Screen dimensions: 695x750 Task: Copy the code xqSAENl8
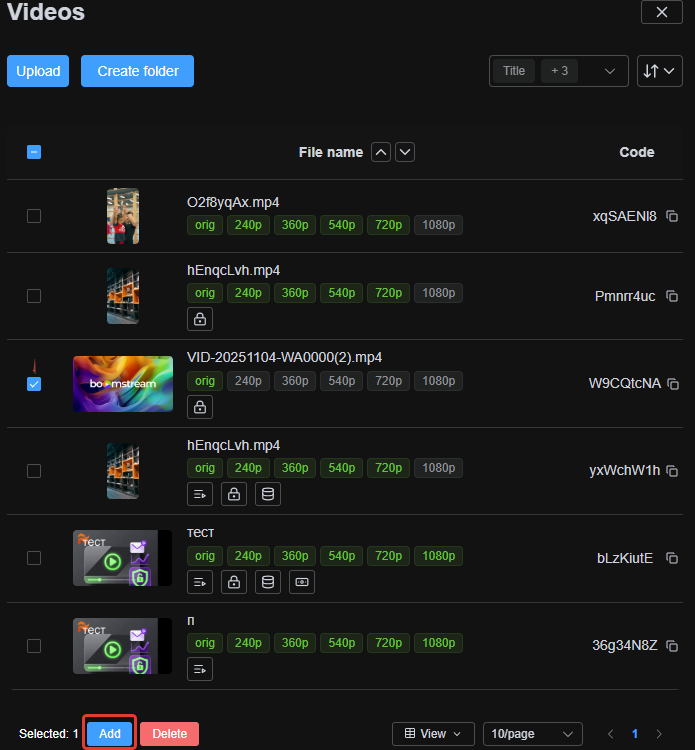click(672, 216)
